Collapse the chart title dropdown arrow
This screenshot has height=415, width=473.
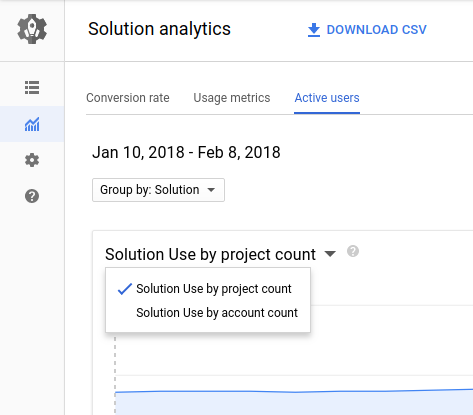(x=330, y=254)
